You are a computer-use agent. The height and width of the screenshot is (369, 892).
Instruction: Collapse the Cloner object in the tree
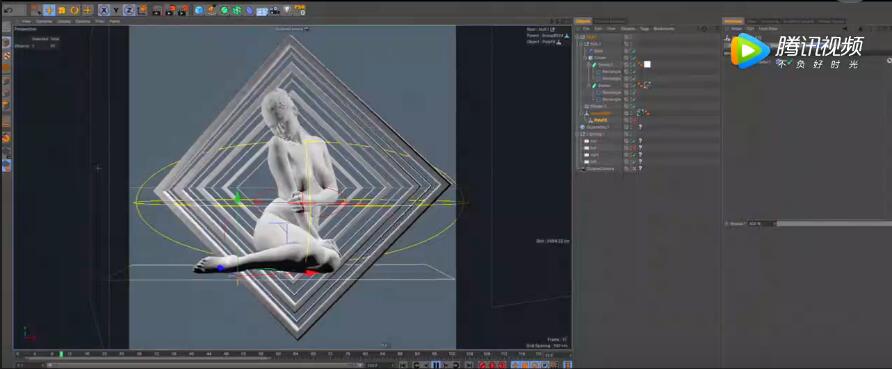(x=585, y=58)
